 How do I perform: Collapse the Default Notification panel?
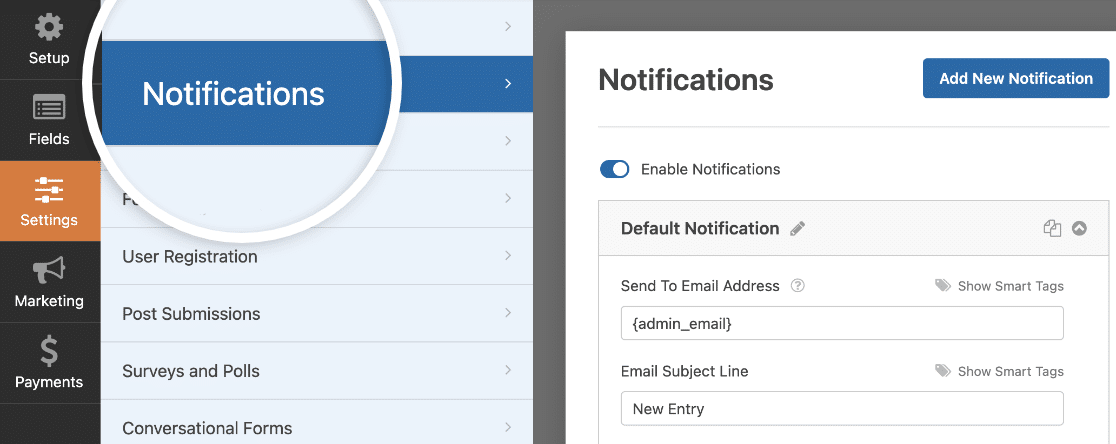coord(1079,228)
